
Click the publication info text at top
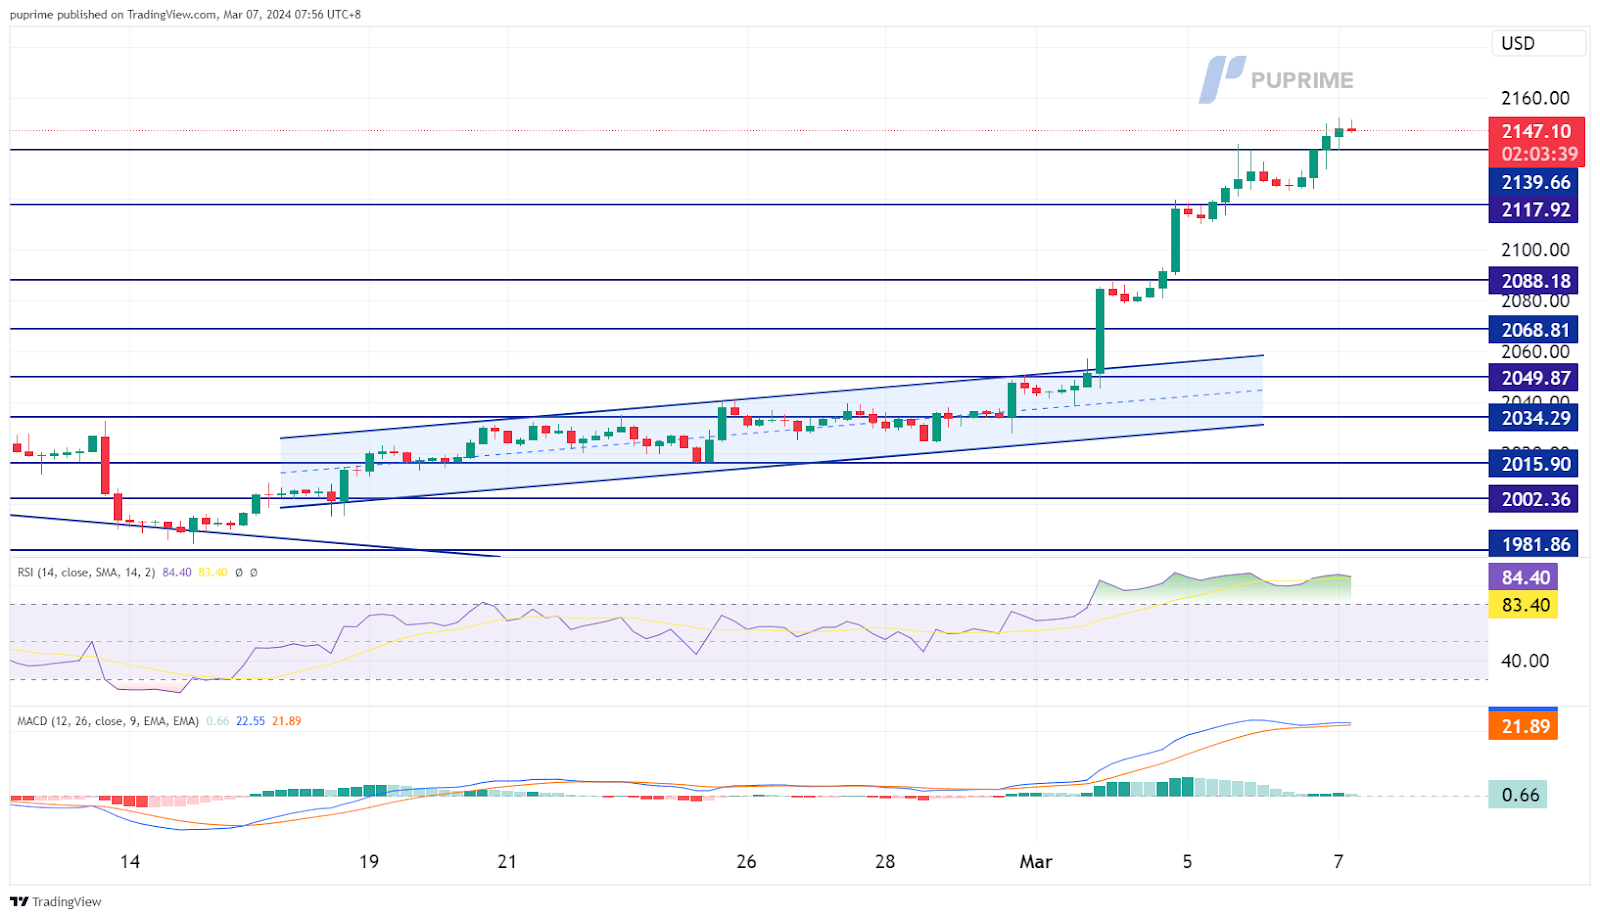click(185, 14)
